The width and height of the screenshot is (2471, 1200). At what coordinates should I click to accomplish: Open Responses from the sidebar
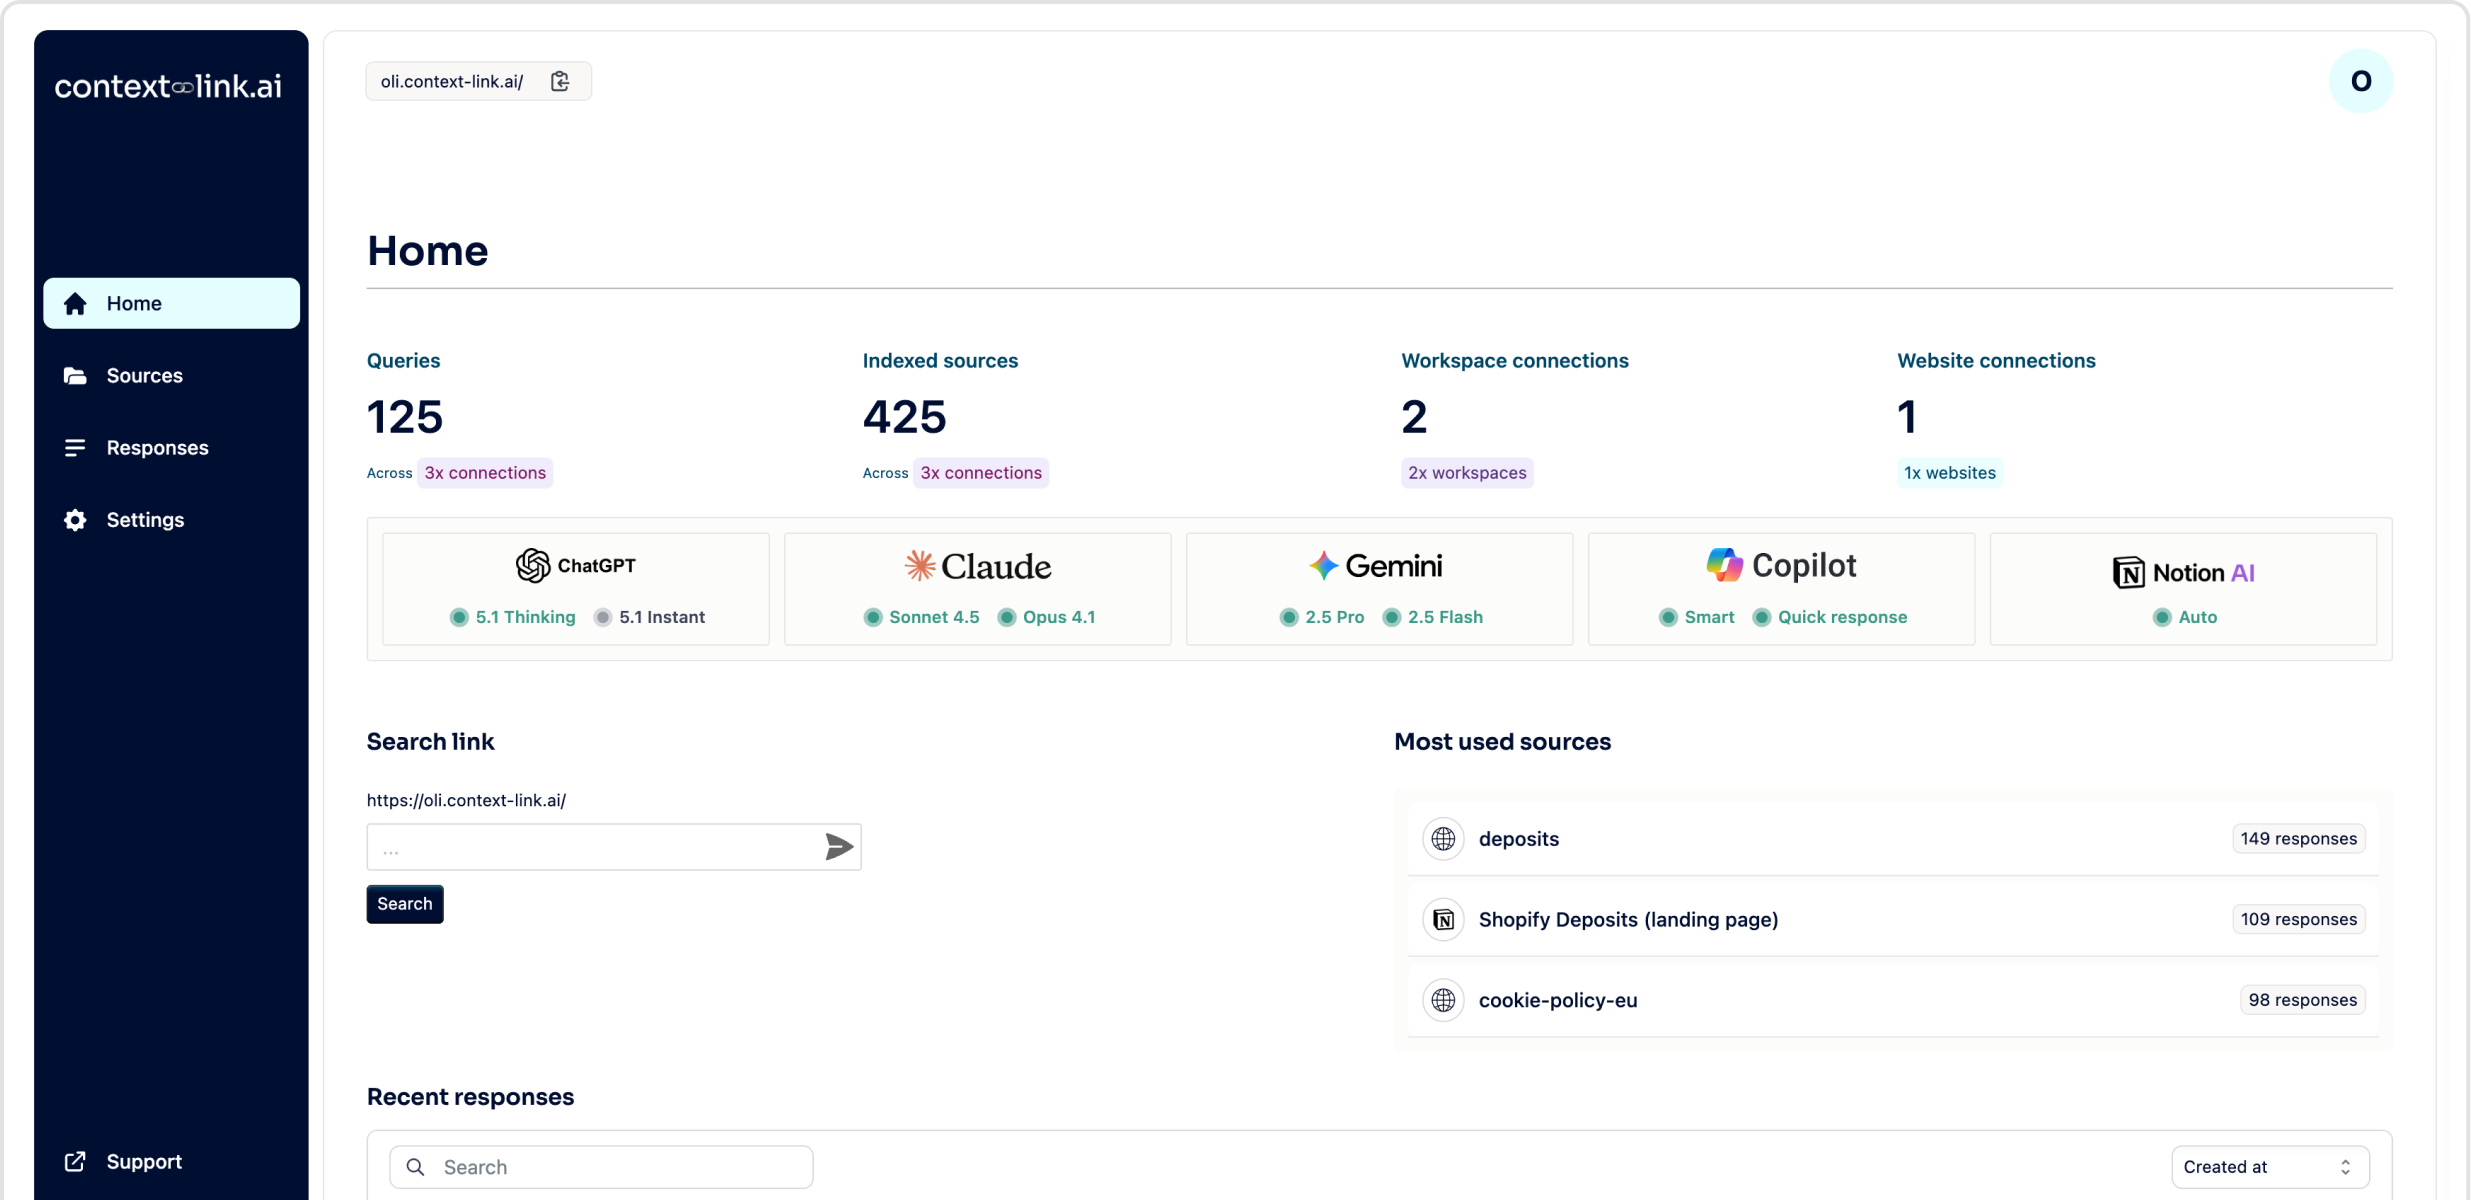tap(156, 447)
